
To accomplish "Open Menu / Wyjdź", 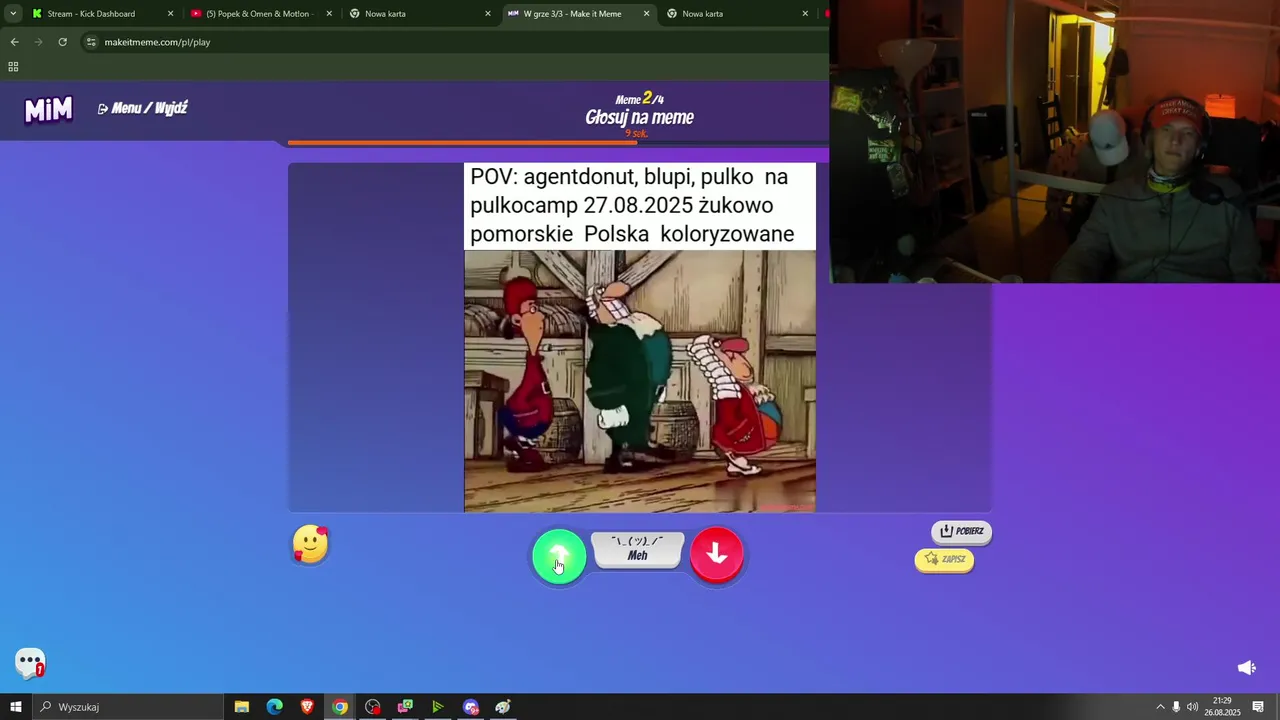I will pos(143,108).
